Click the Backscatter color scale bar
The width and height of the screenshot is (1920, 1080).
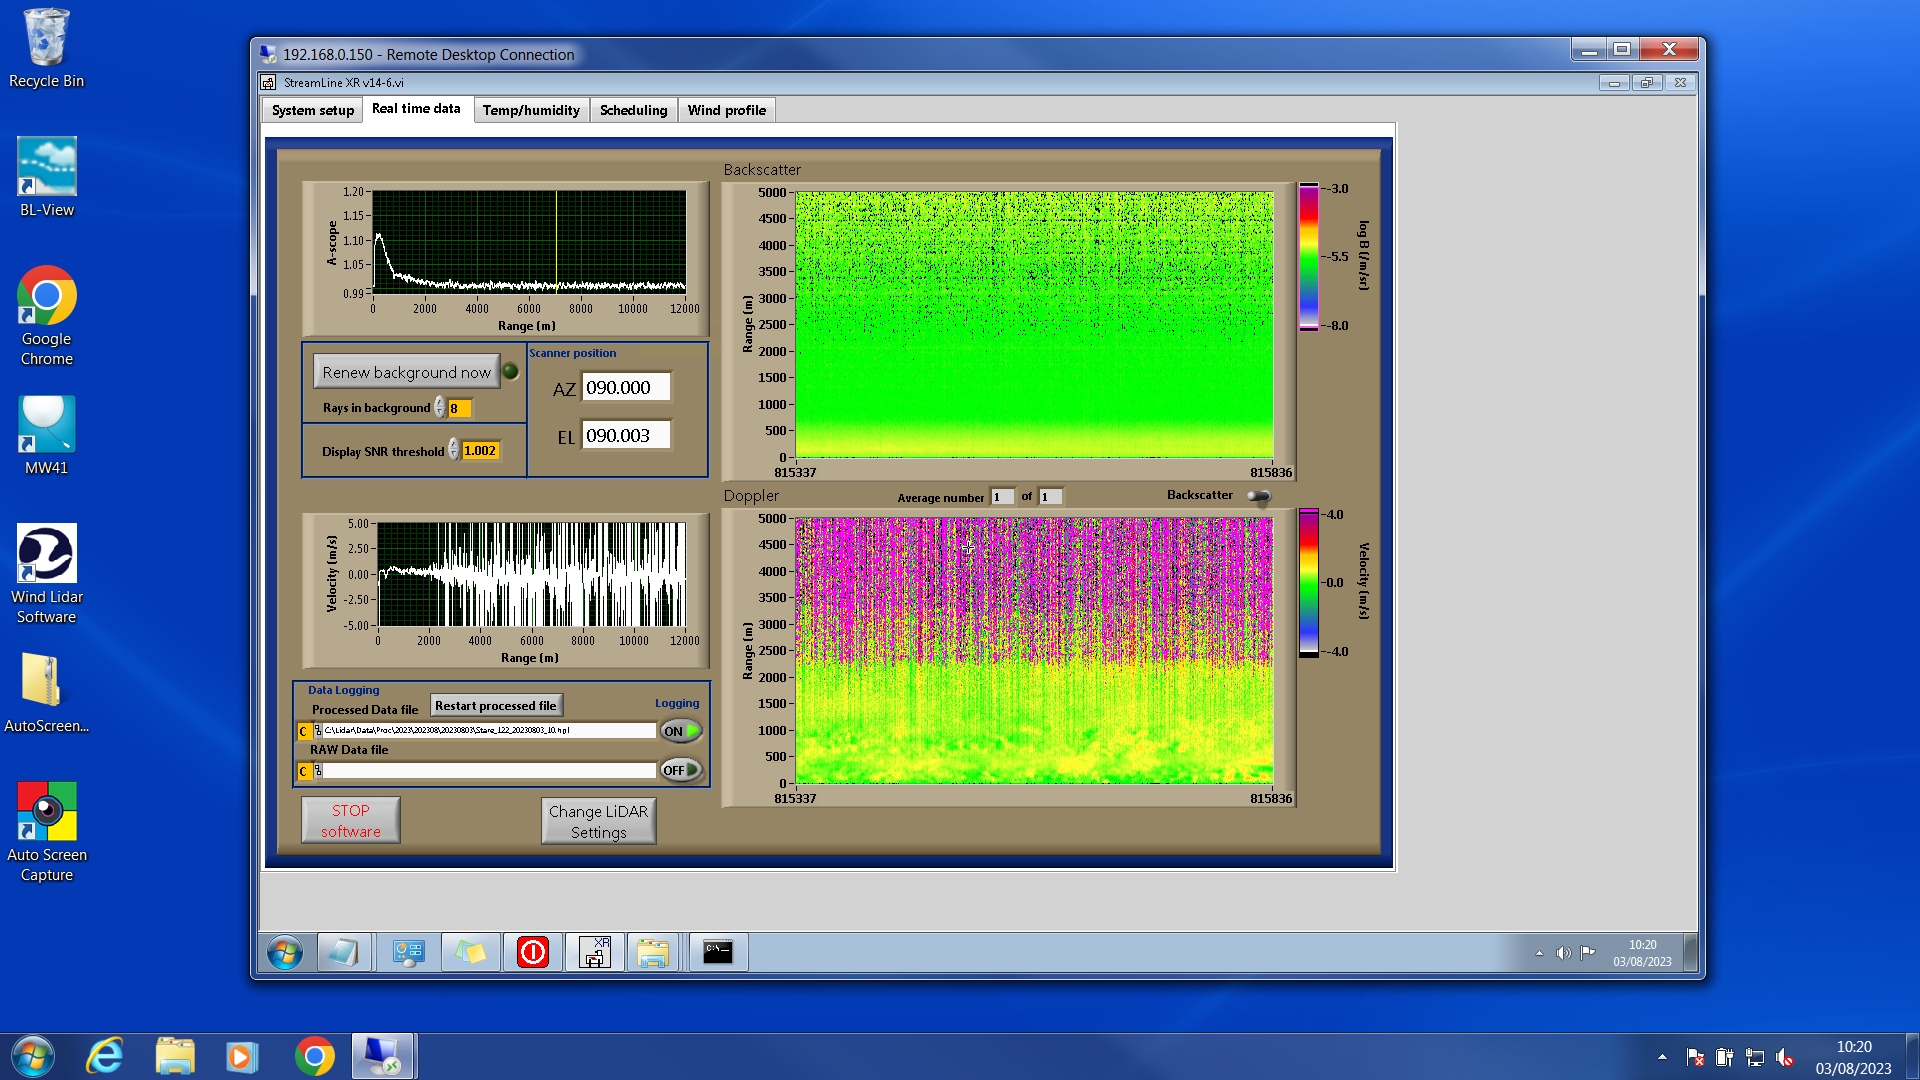(x=1308, y=257)
